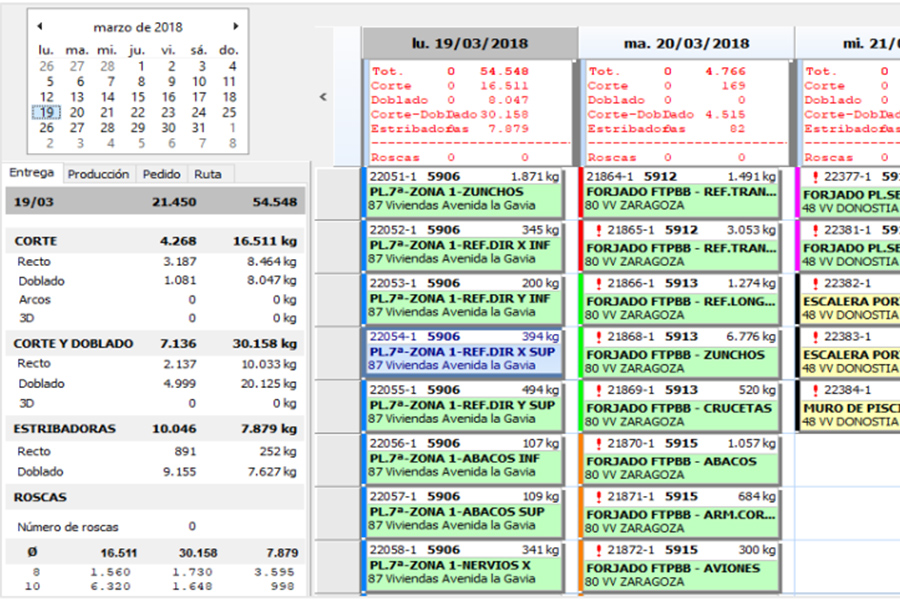Click 'marzo de 2018' calendar title
Image resolution: width=900 pixels, height=600 pixels.
(138, 27)
